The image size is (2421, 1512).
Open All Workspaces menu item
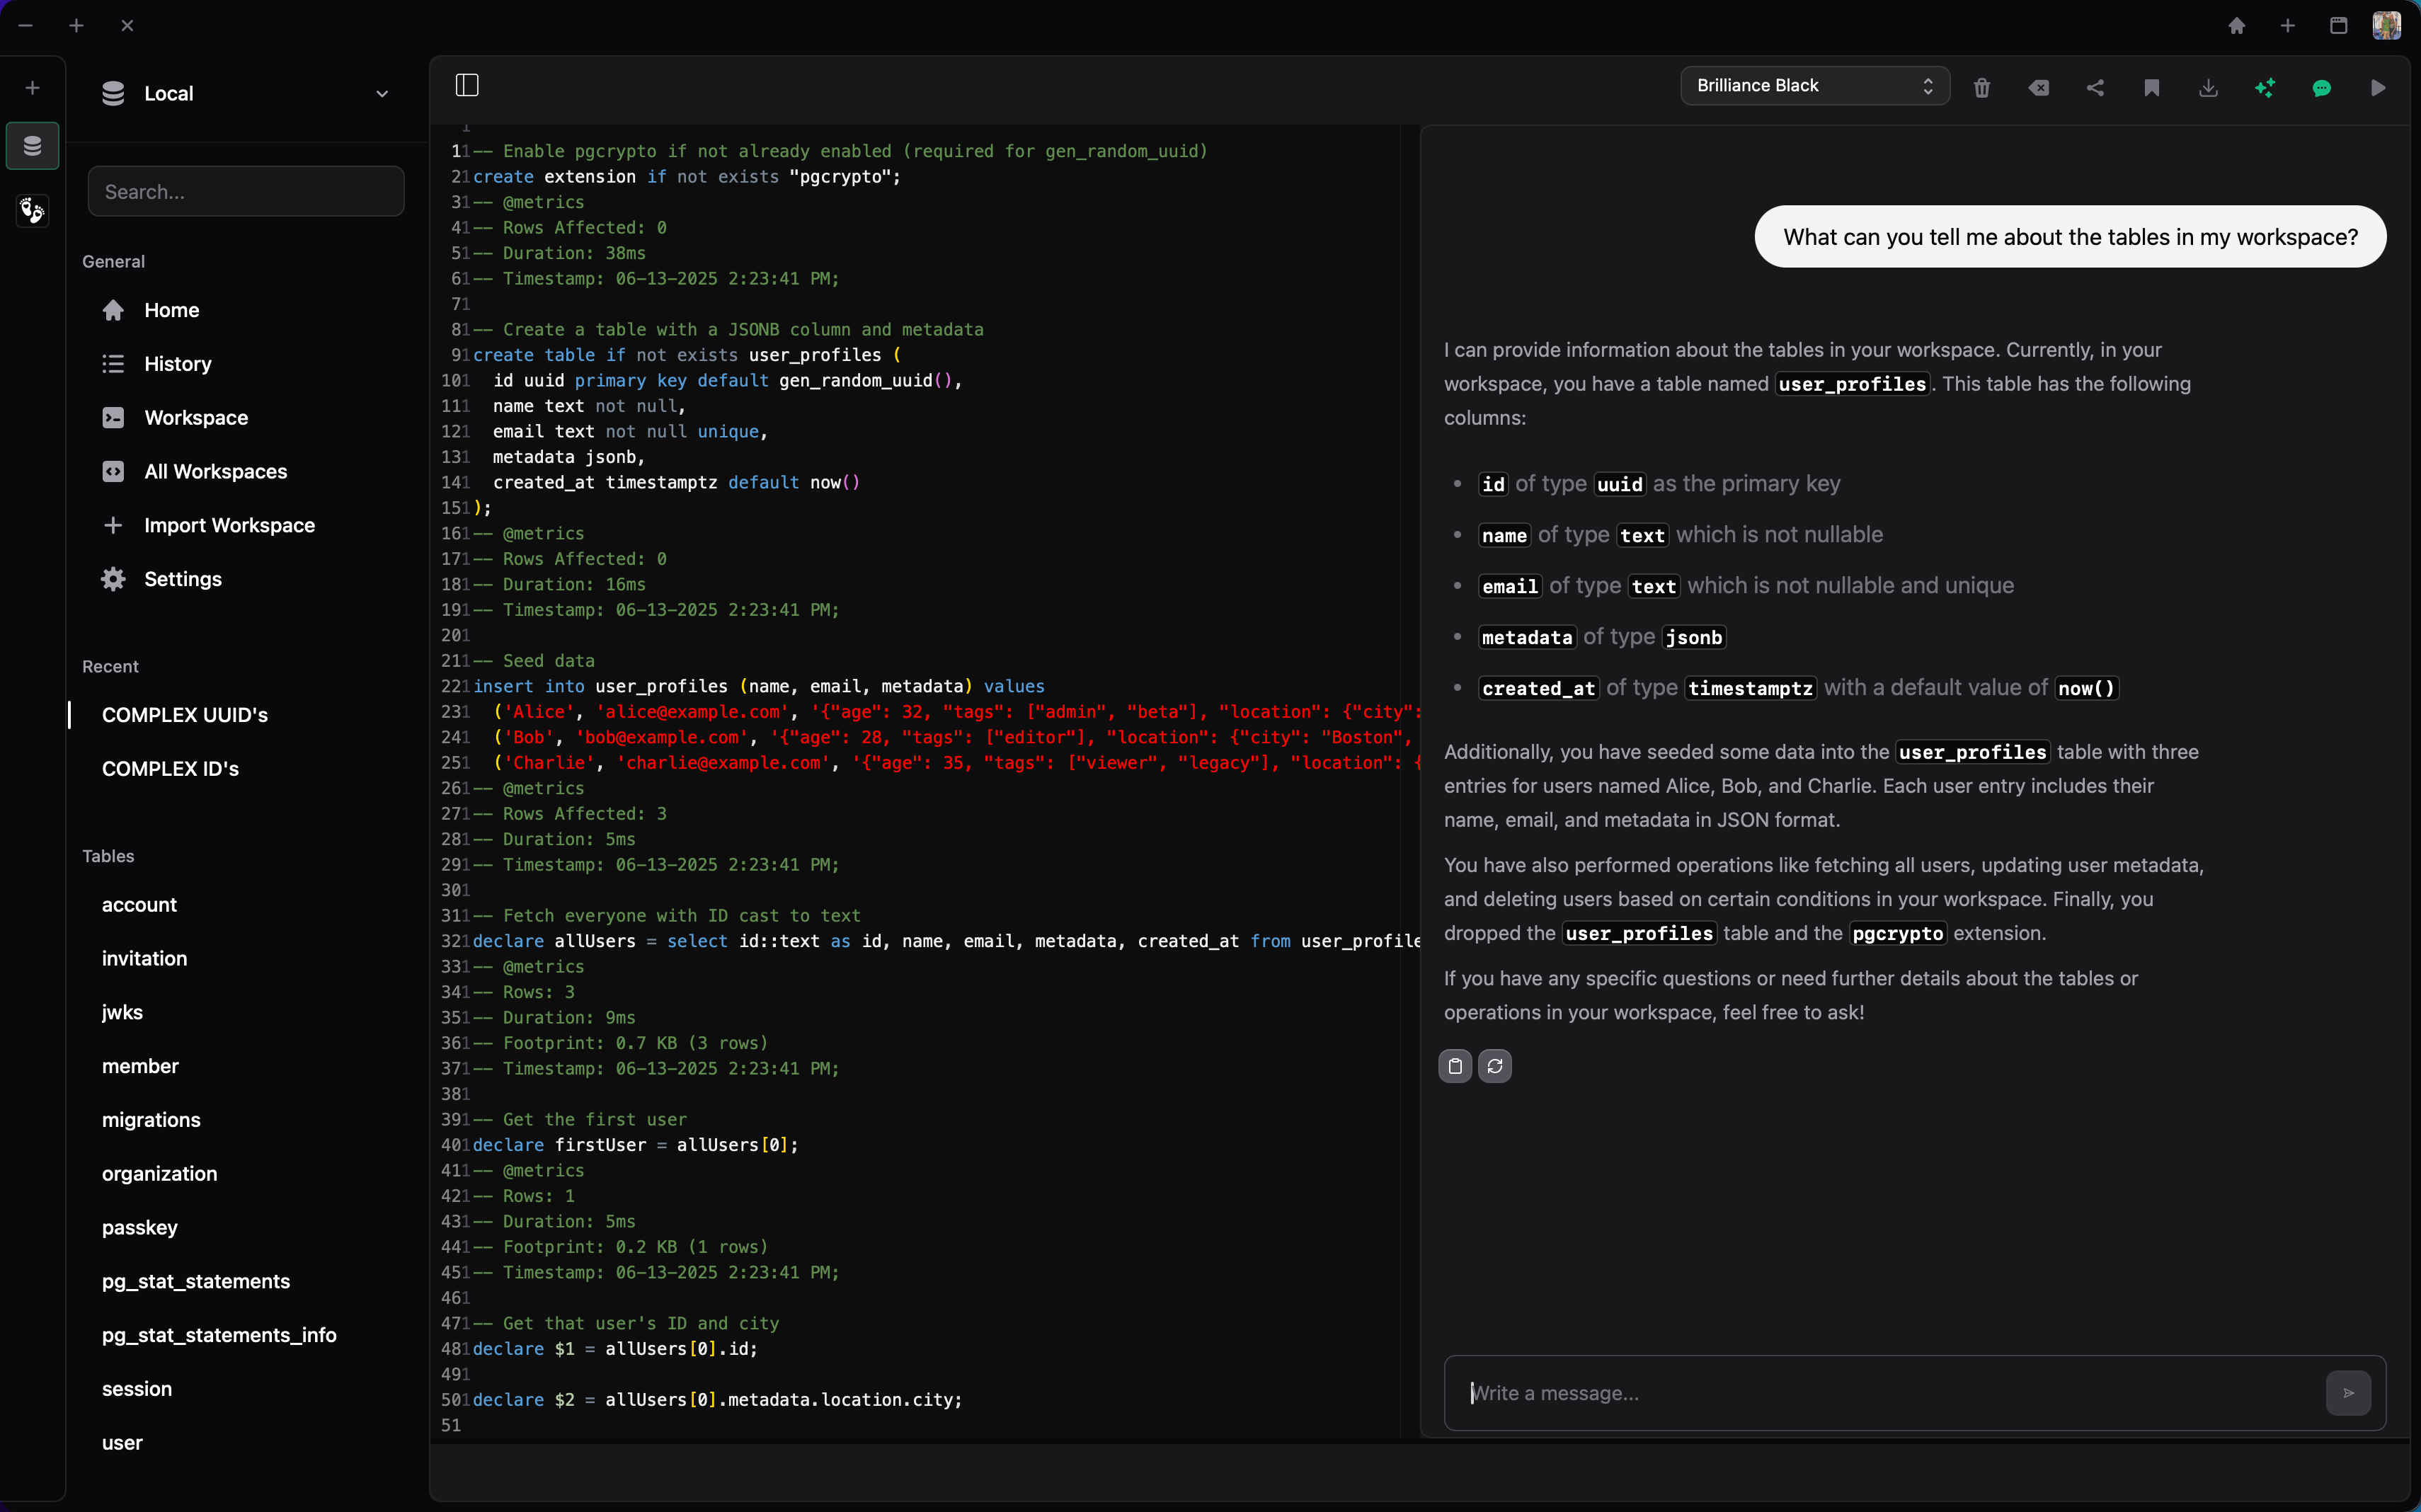(x=215, y=472)
